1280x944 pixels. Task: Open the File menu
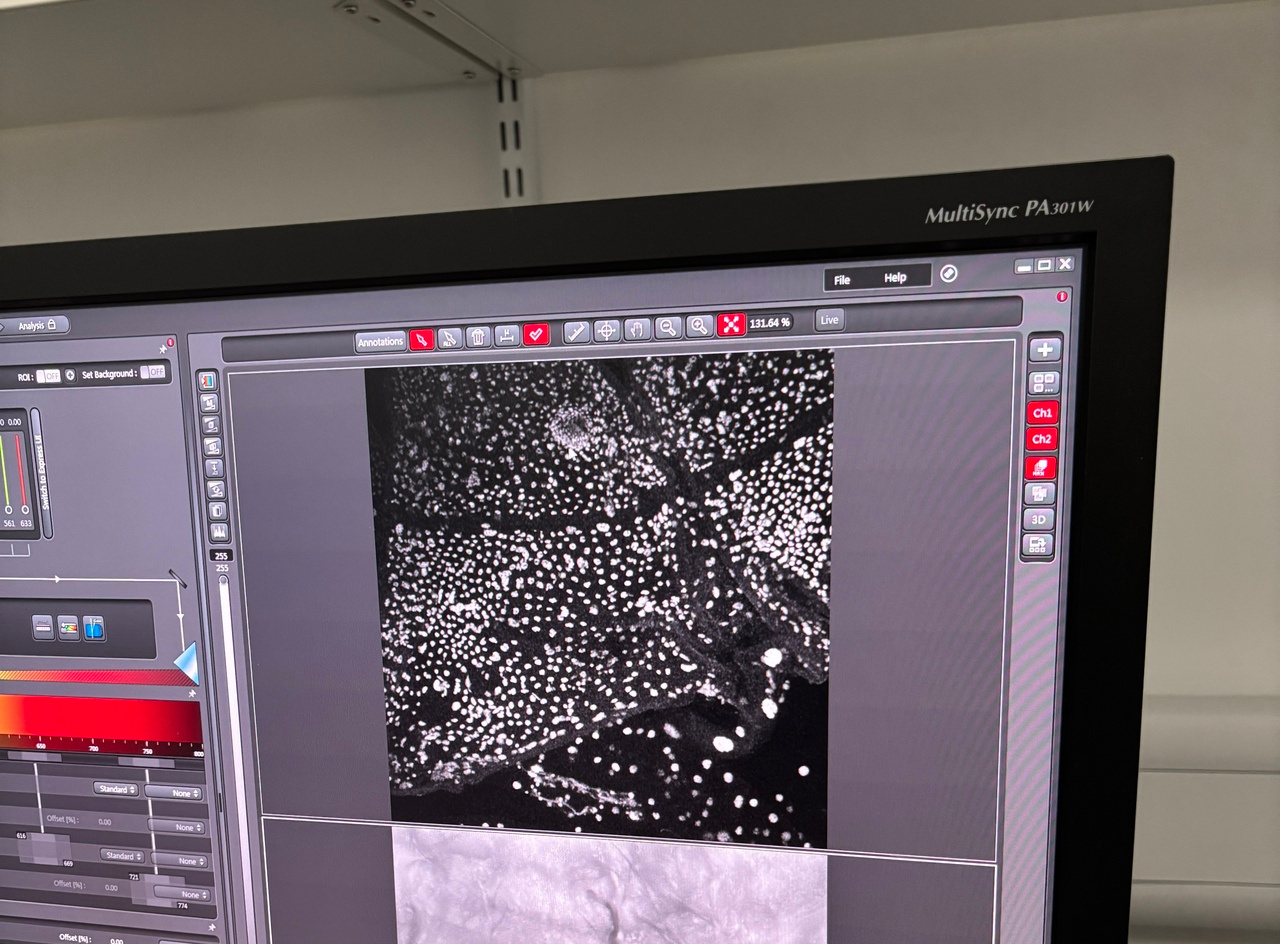[x=842, y=280]
